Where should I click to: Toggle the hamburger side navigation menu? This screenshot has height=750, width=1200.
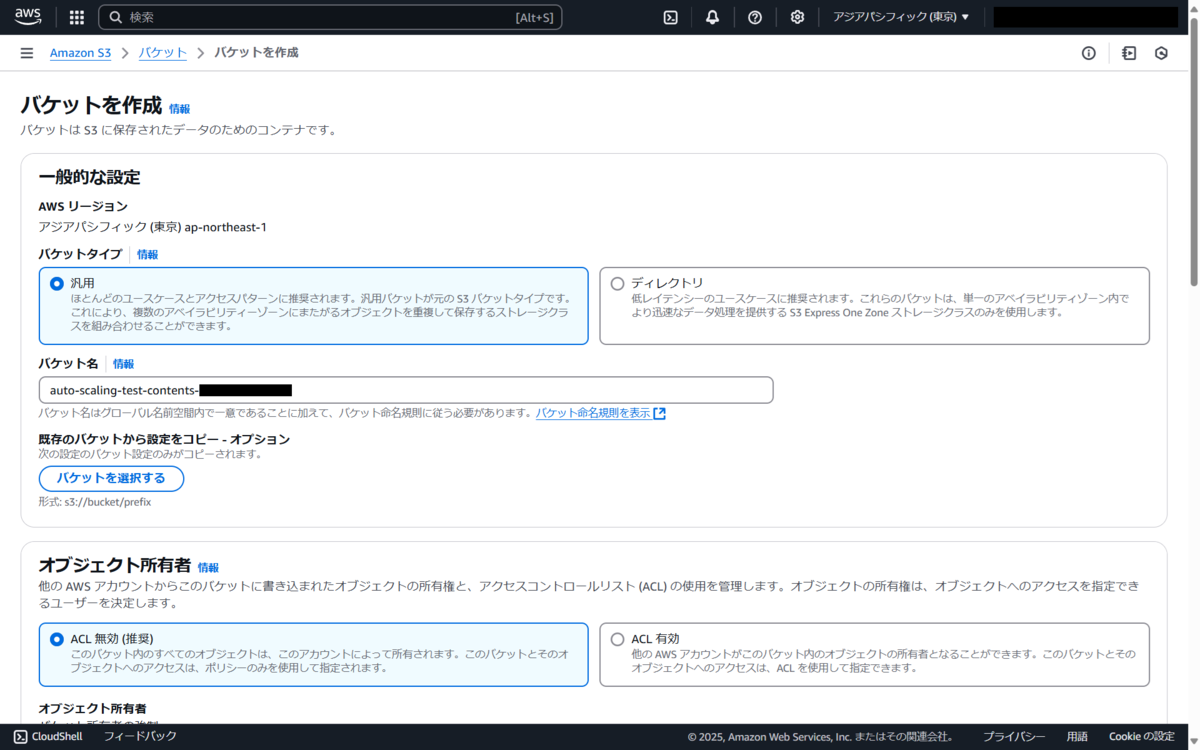pyautogui.click(x=27, y=53)
